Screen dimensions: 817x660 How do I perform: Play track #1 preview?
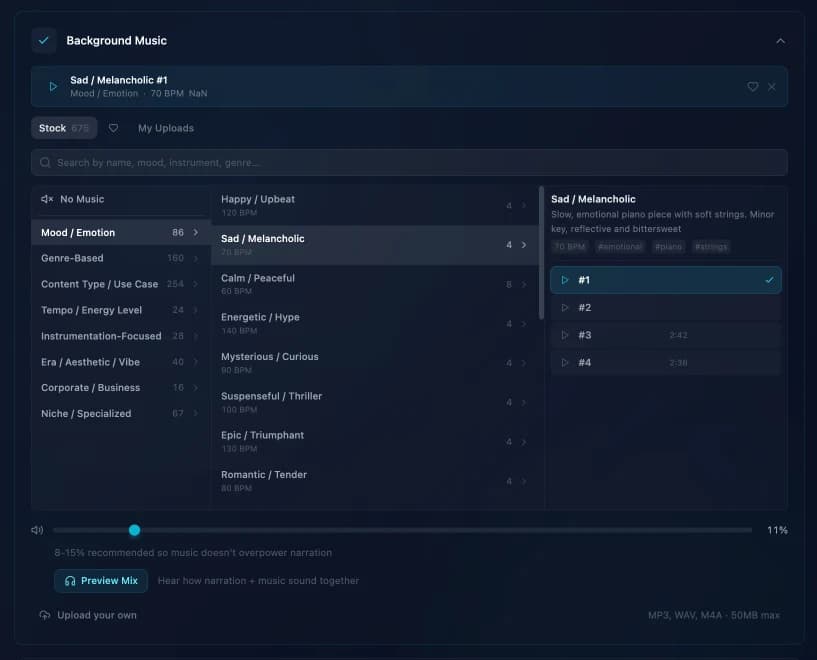[565, 280]
